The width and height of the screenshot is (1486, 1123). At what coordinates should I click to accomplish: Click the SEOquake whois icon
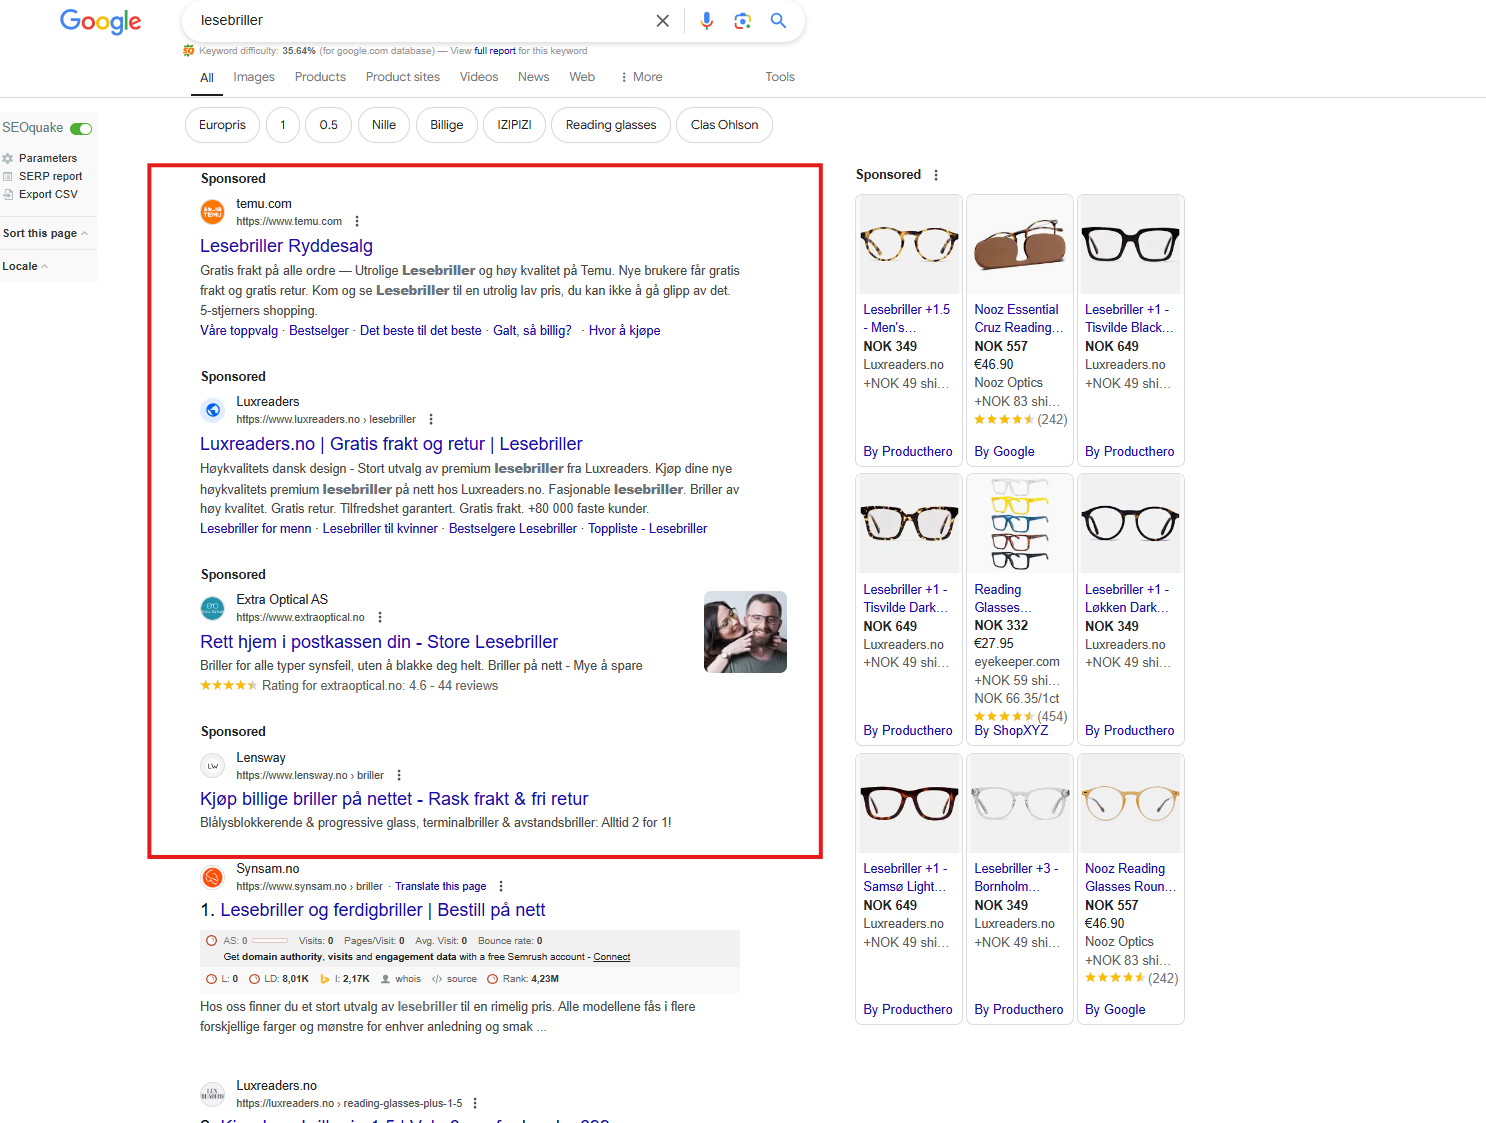click(385, 980)
